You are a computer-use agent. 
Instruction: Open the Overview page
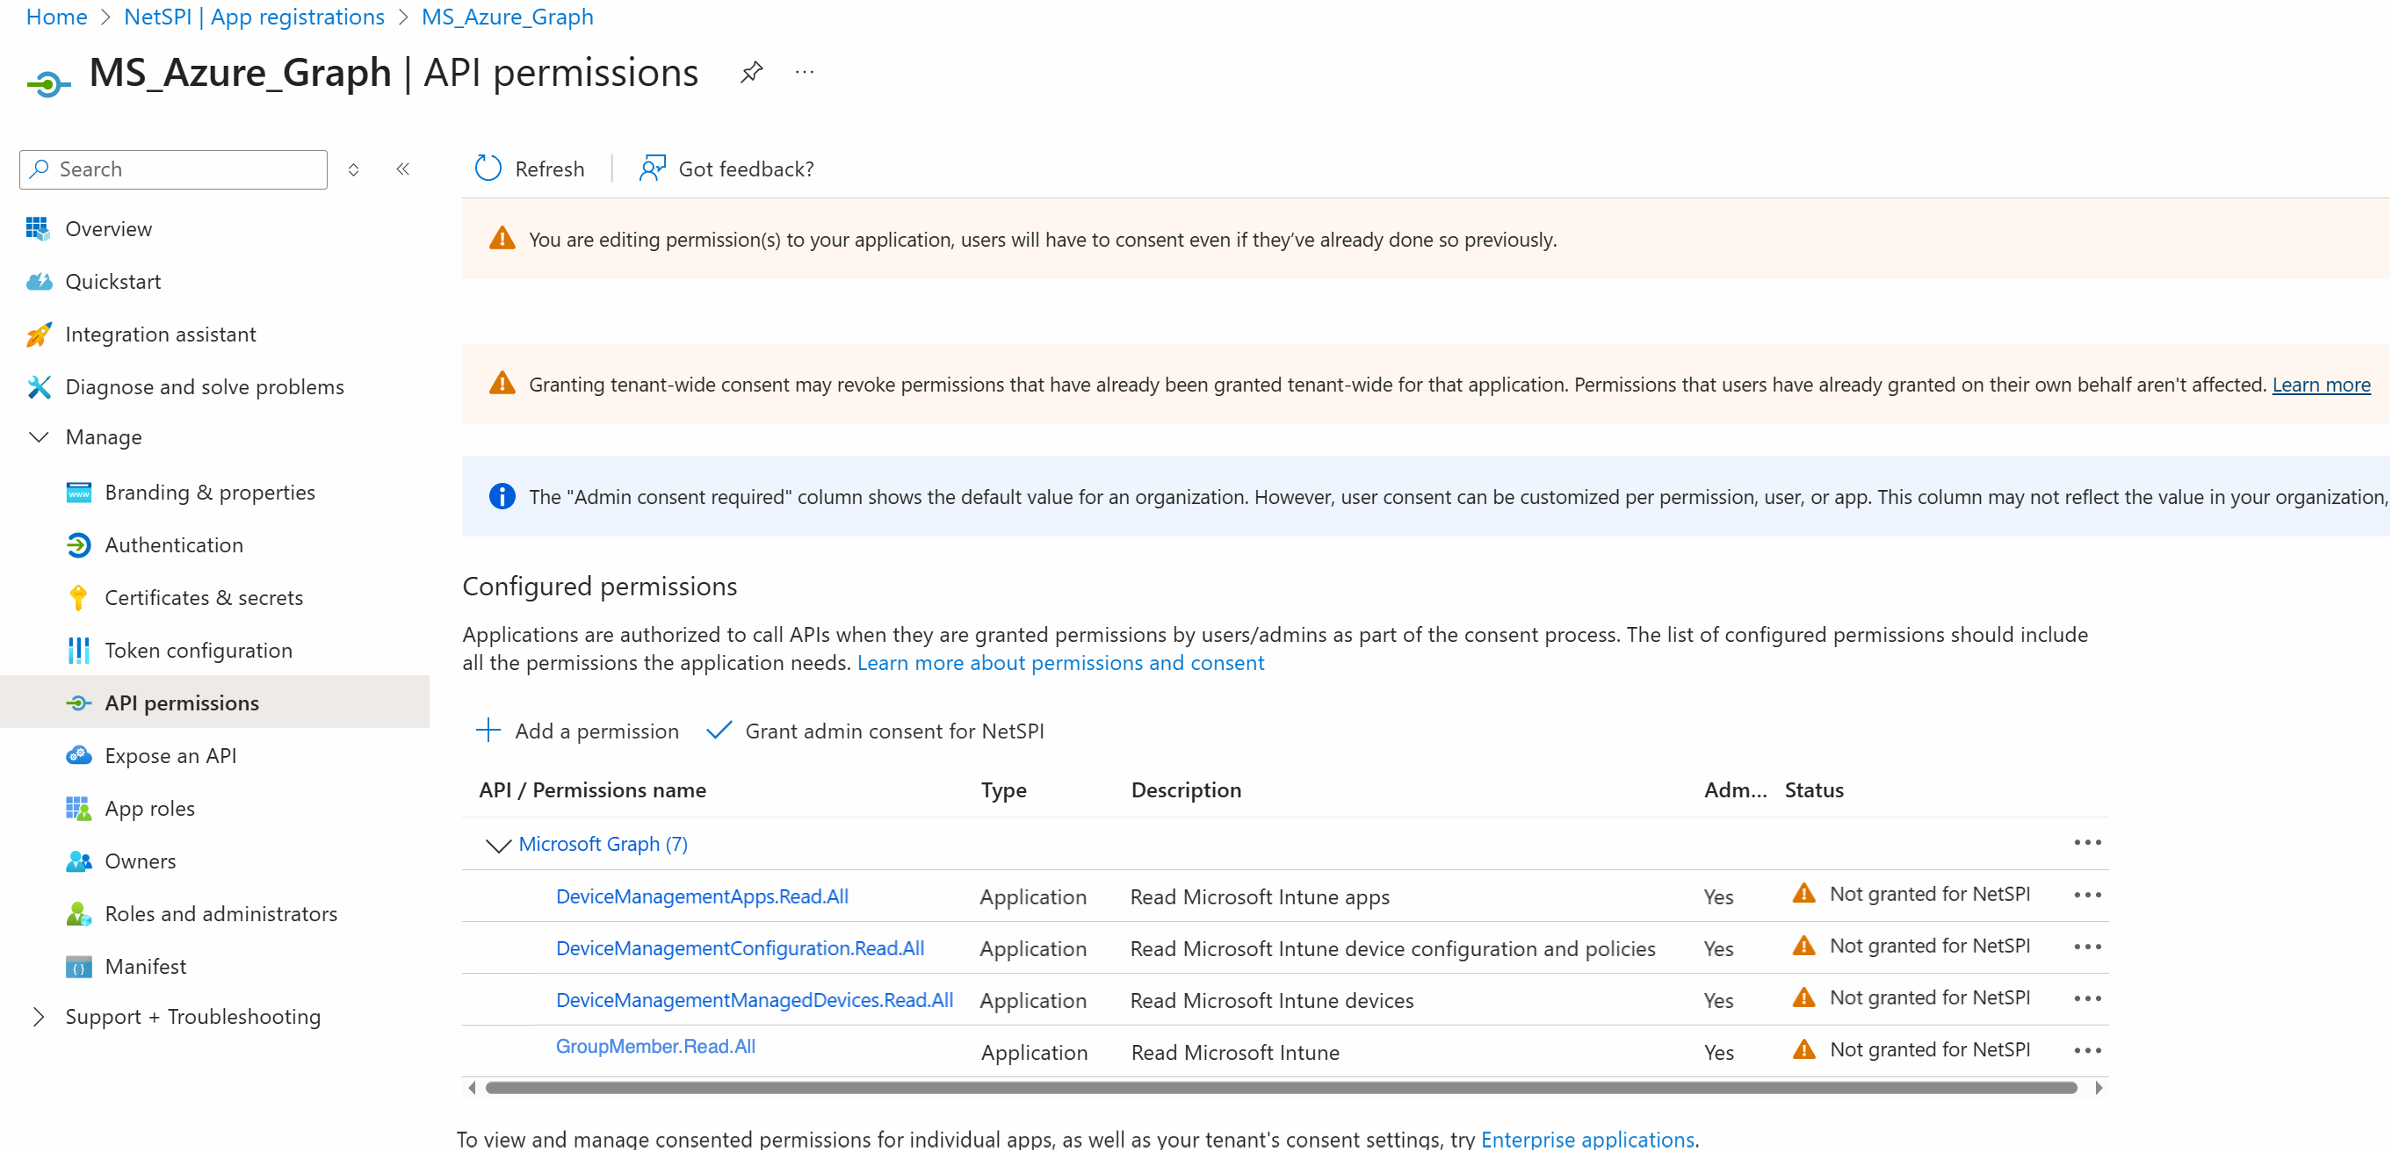click(x=108, y=229)
